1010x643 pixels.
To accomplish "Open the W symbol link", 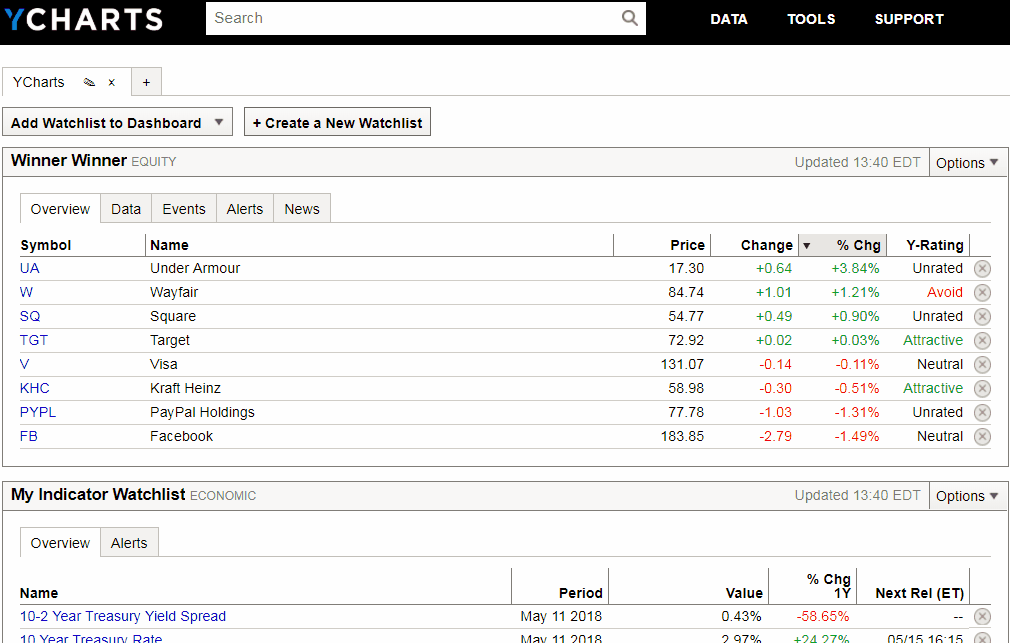I will tap(26, 293).
